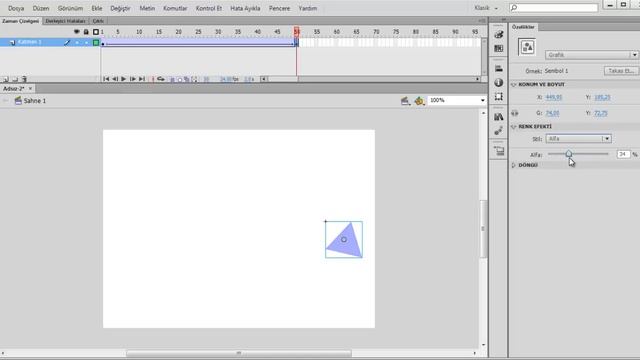Click the Sahne 1 scene link
Viewport: 640px width, 360px height.
tap(35, 101)
